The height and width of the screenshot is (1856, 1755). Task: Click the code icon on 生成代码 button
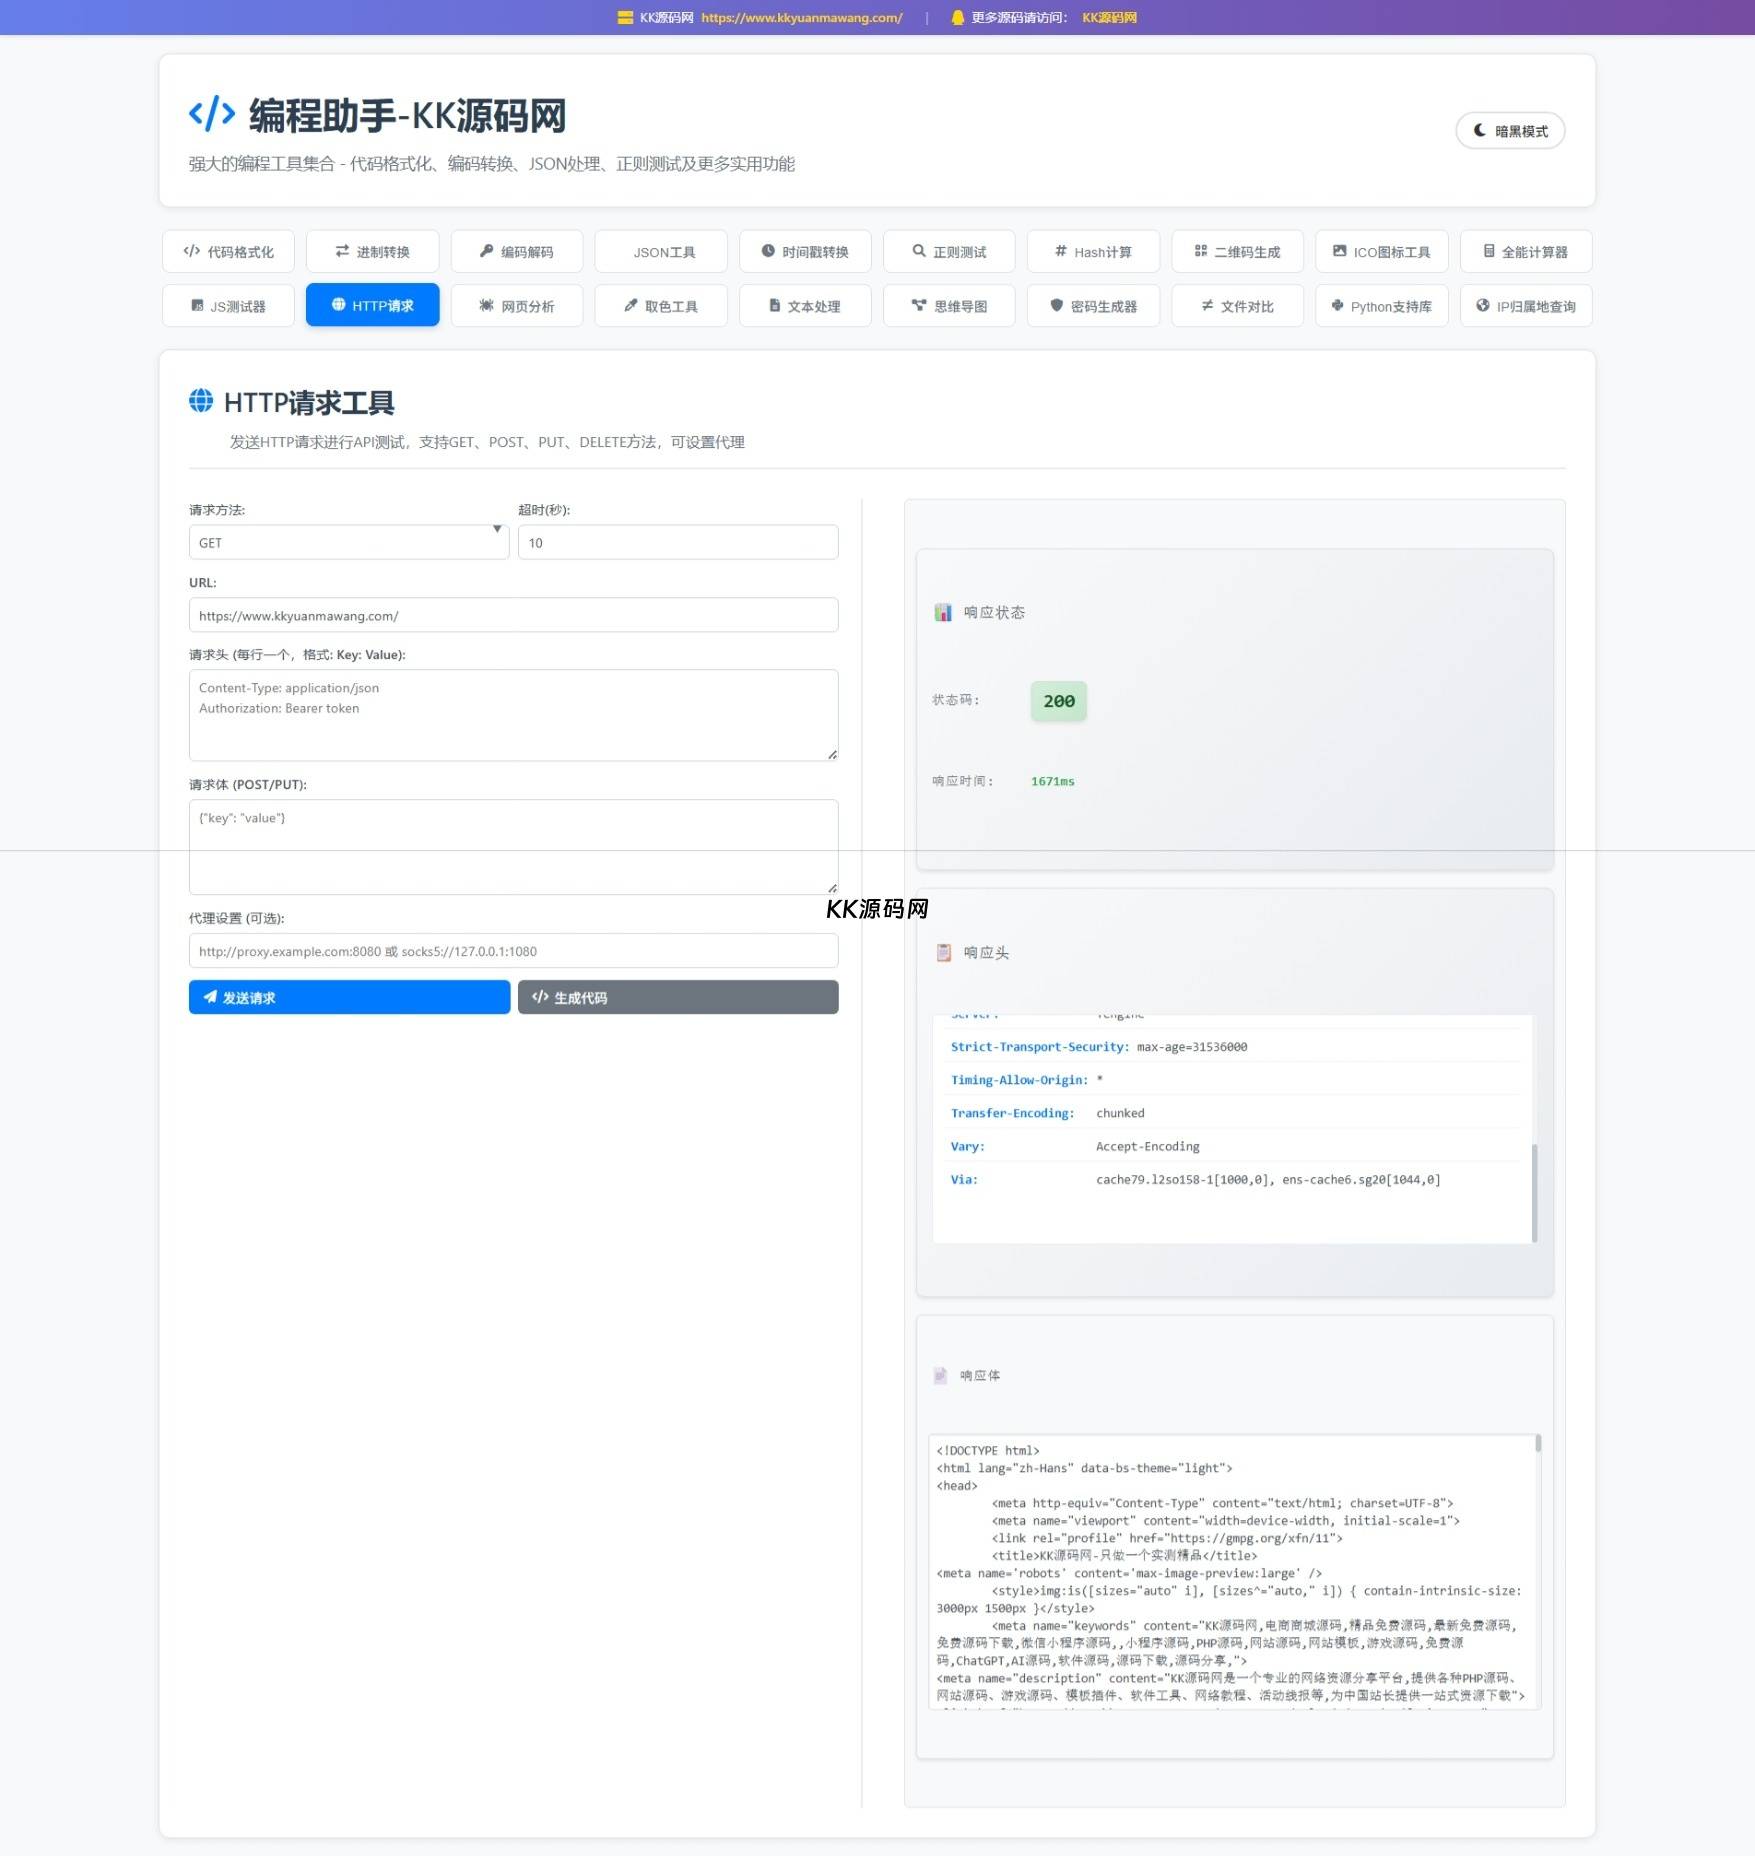(540, 997)
